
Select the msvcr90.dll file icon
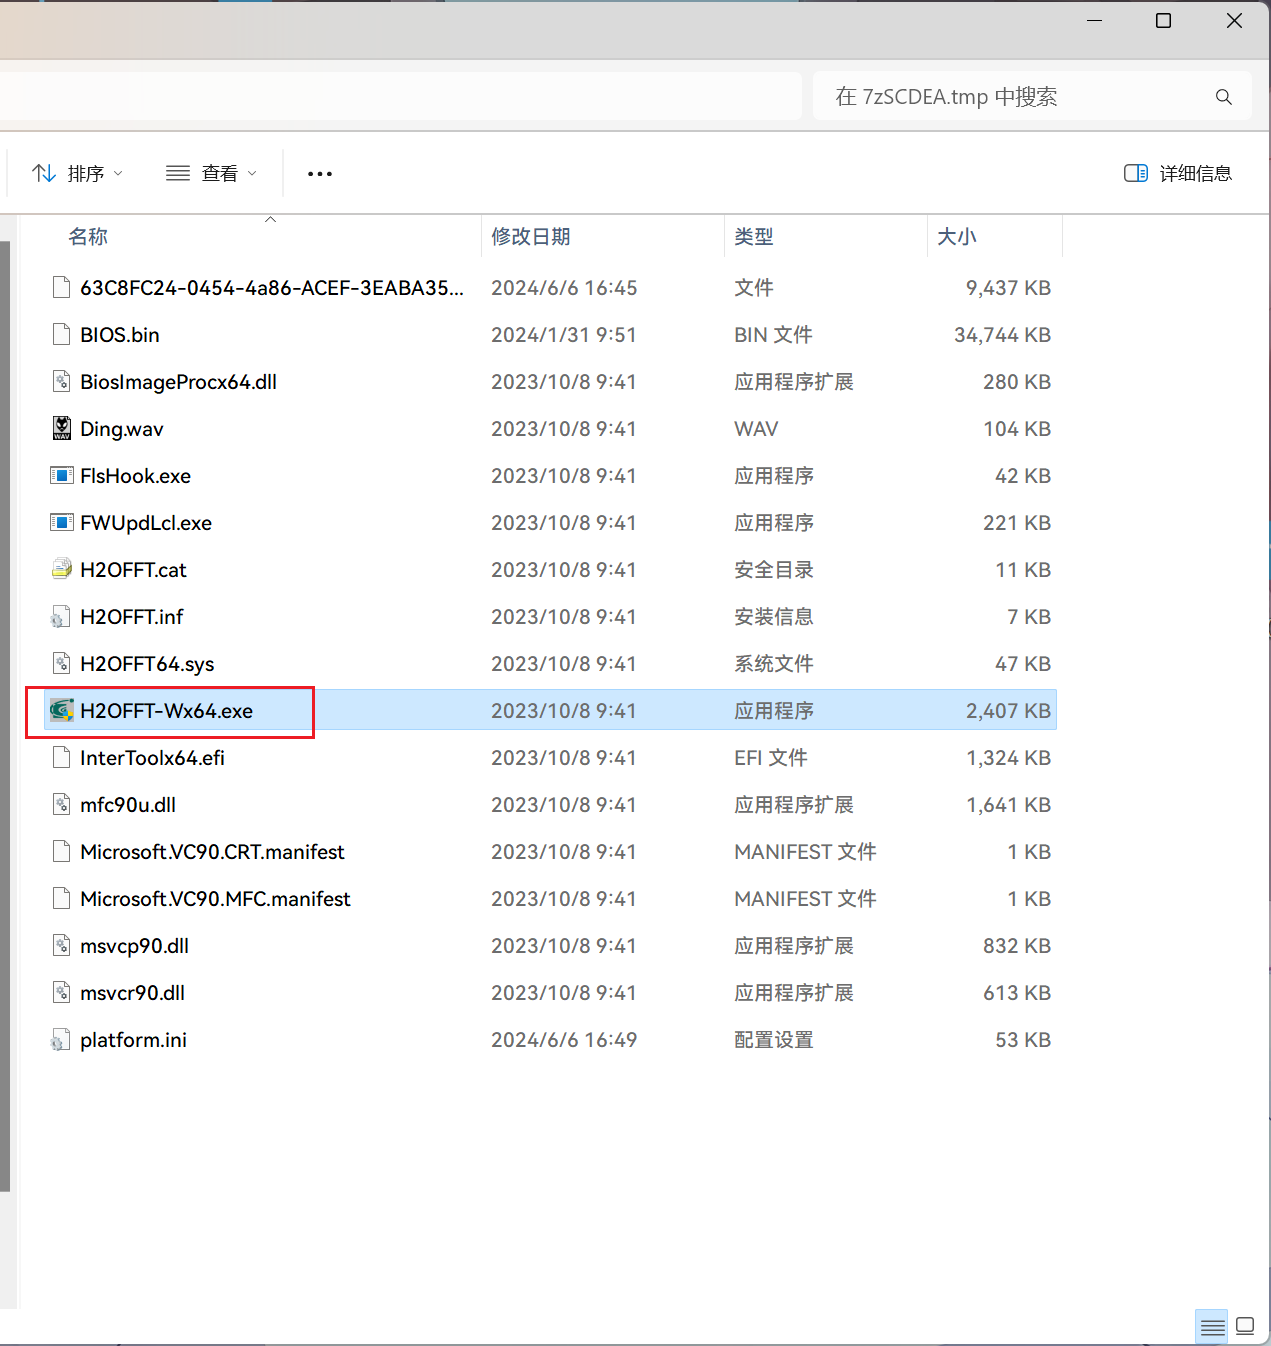click(x=62, y=993)
